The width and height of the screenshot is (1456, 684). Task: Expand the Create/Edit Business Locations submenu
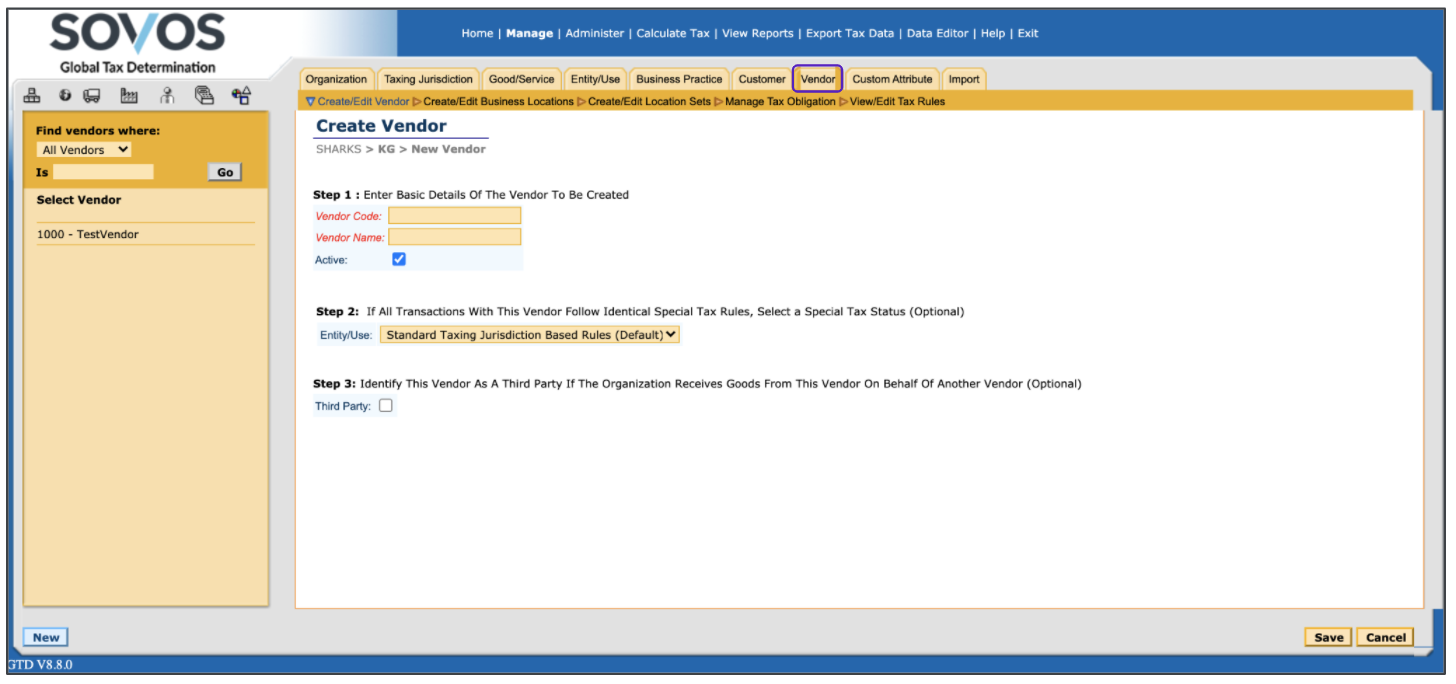[x=498, y=101]
